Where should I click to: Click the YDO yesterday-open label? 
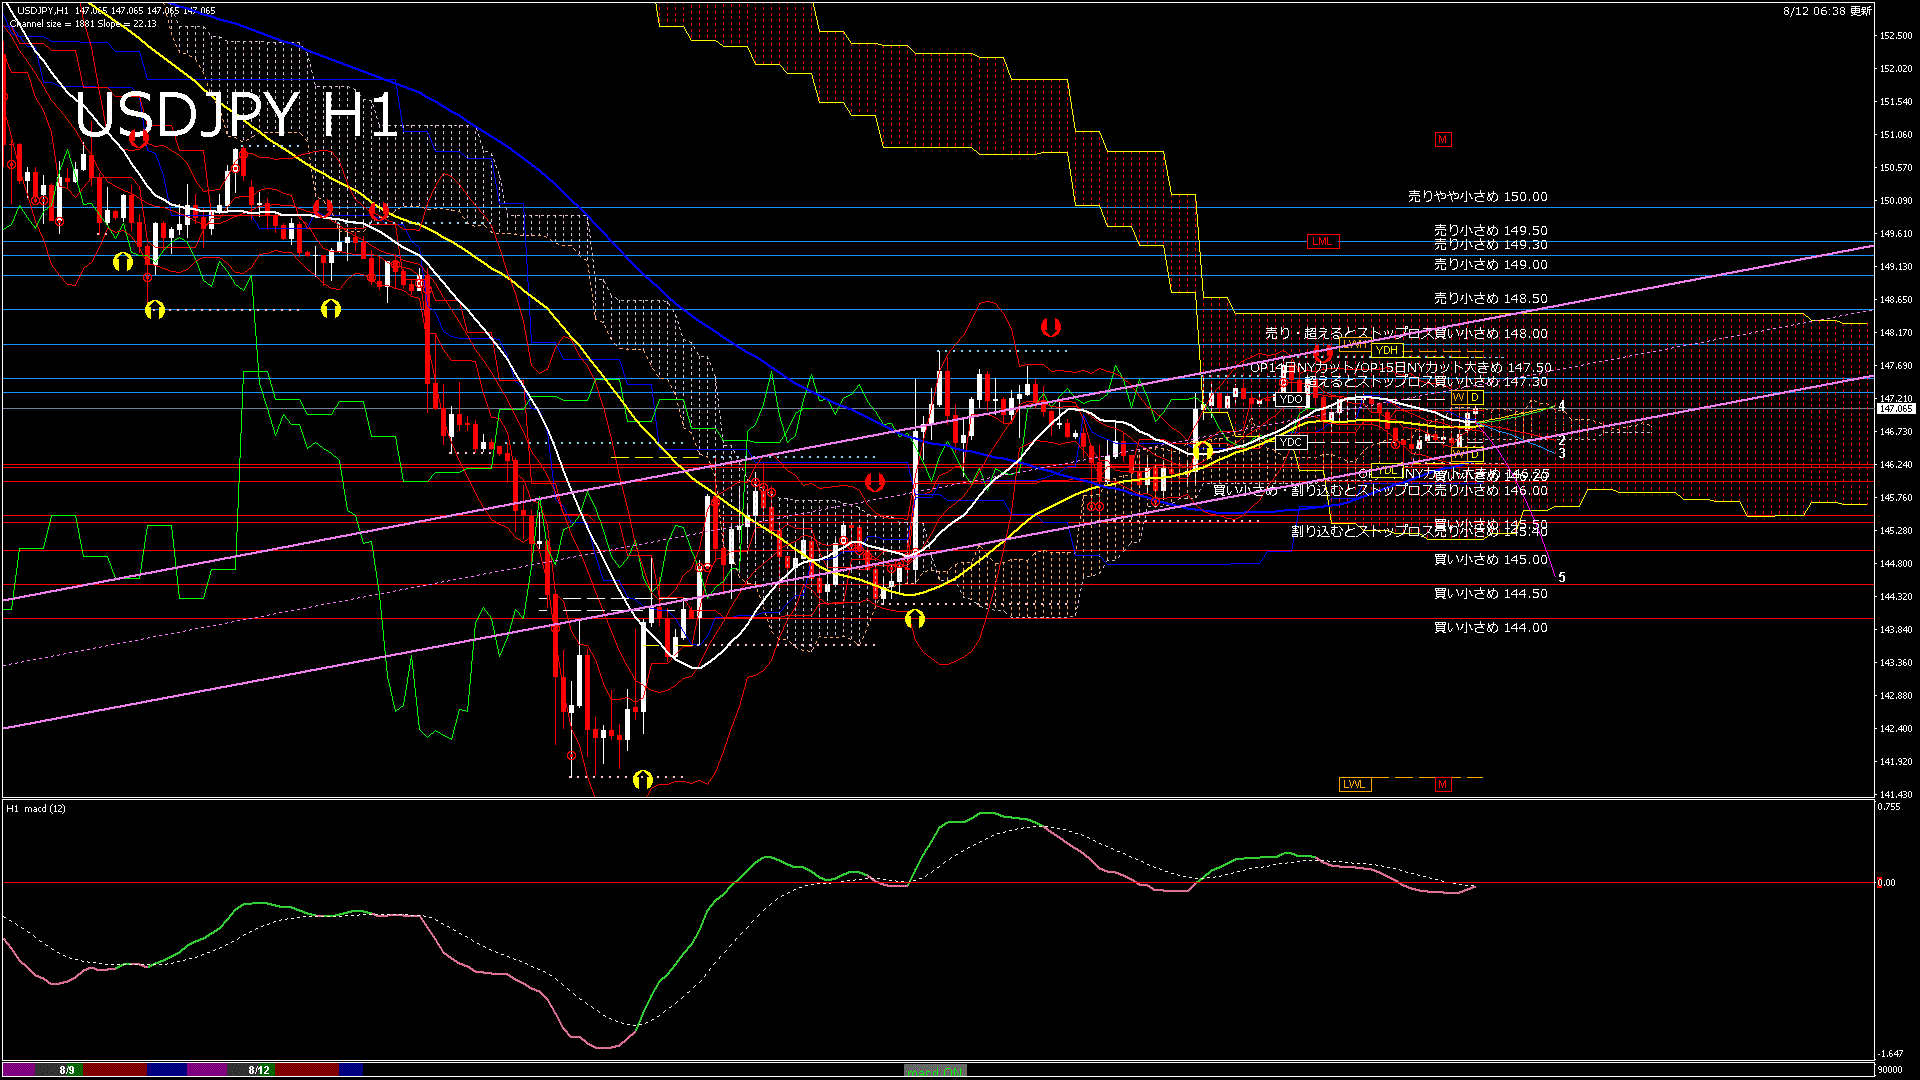click(1290, 399)
